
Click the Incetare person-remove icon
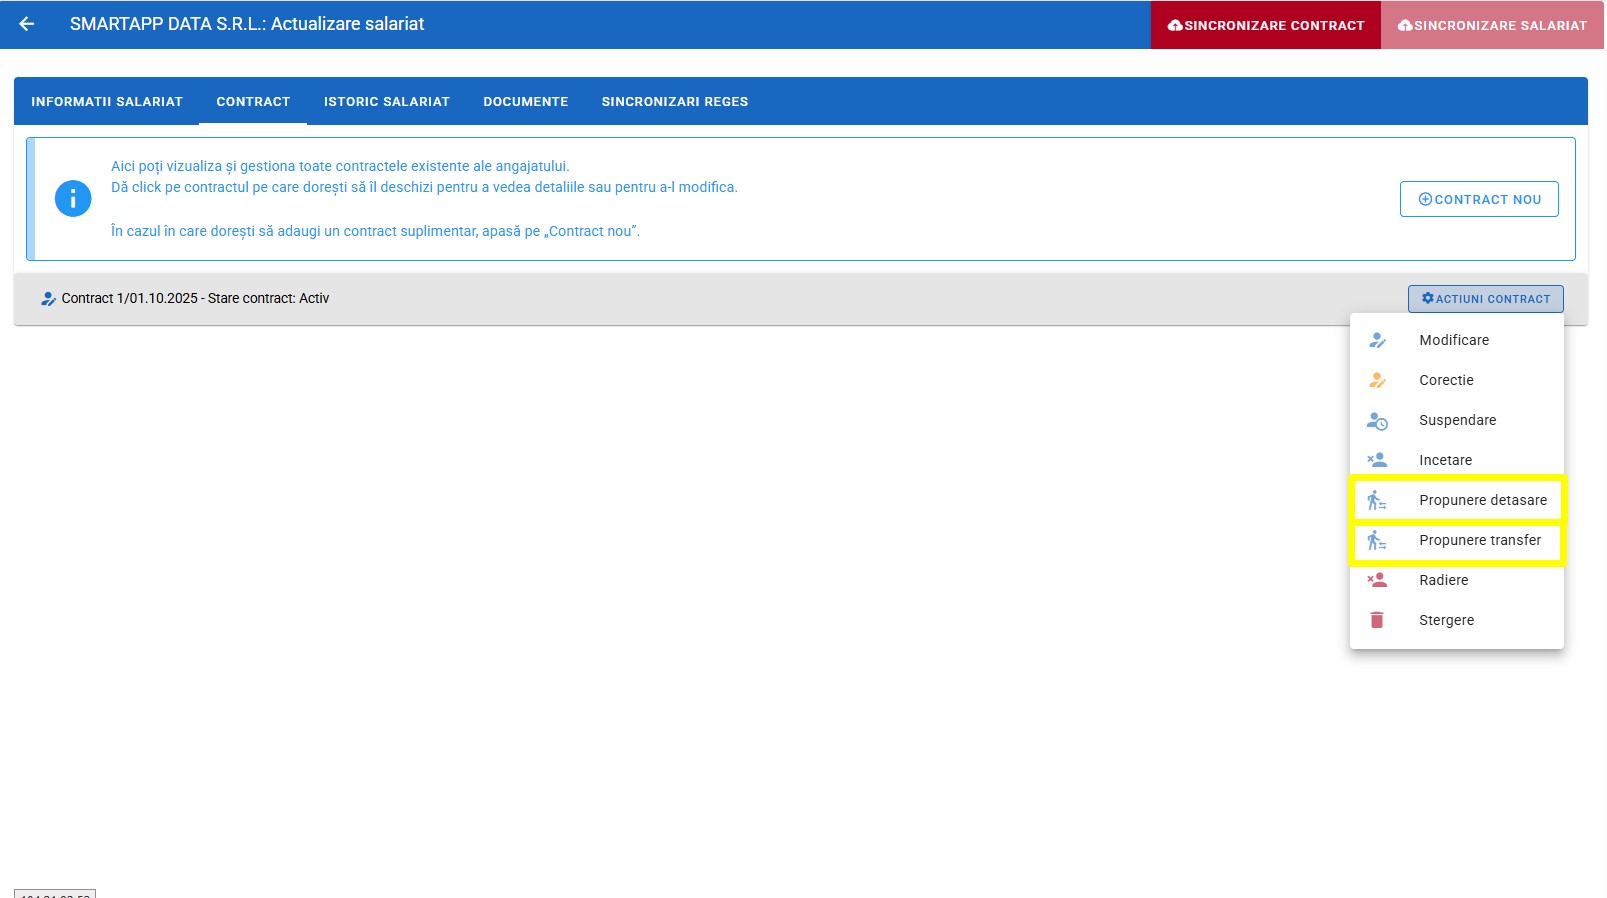click(1377, 460)
